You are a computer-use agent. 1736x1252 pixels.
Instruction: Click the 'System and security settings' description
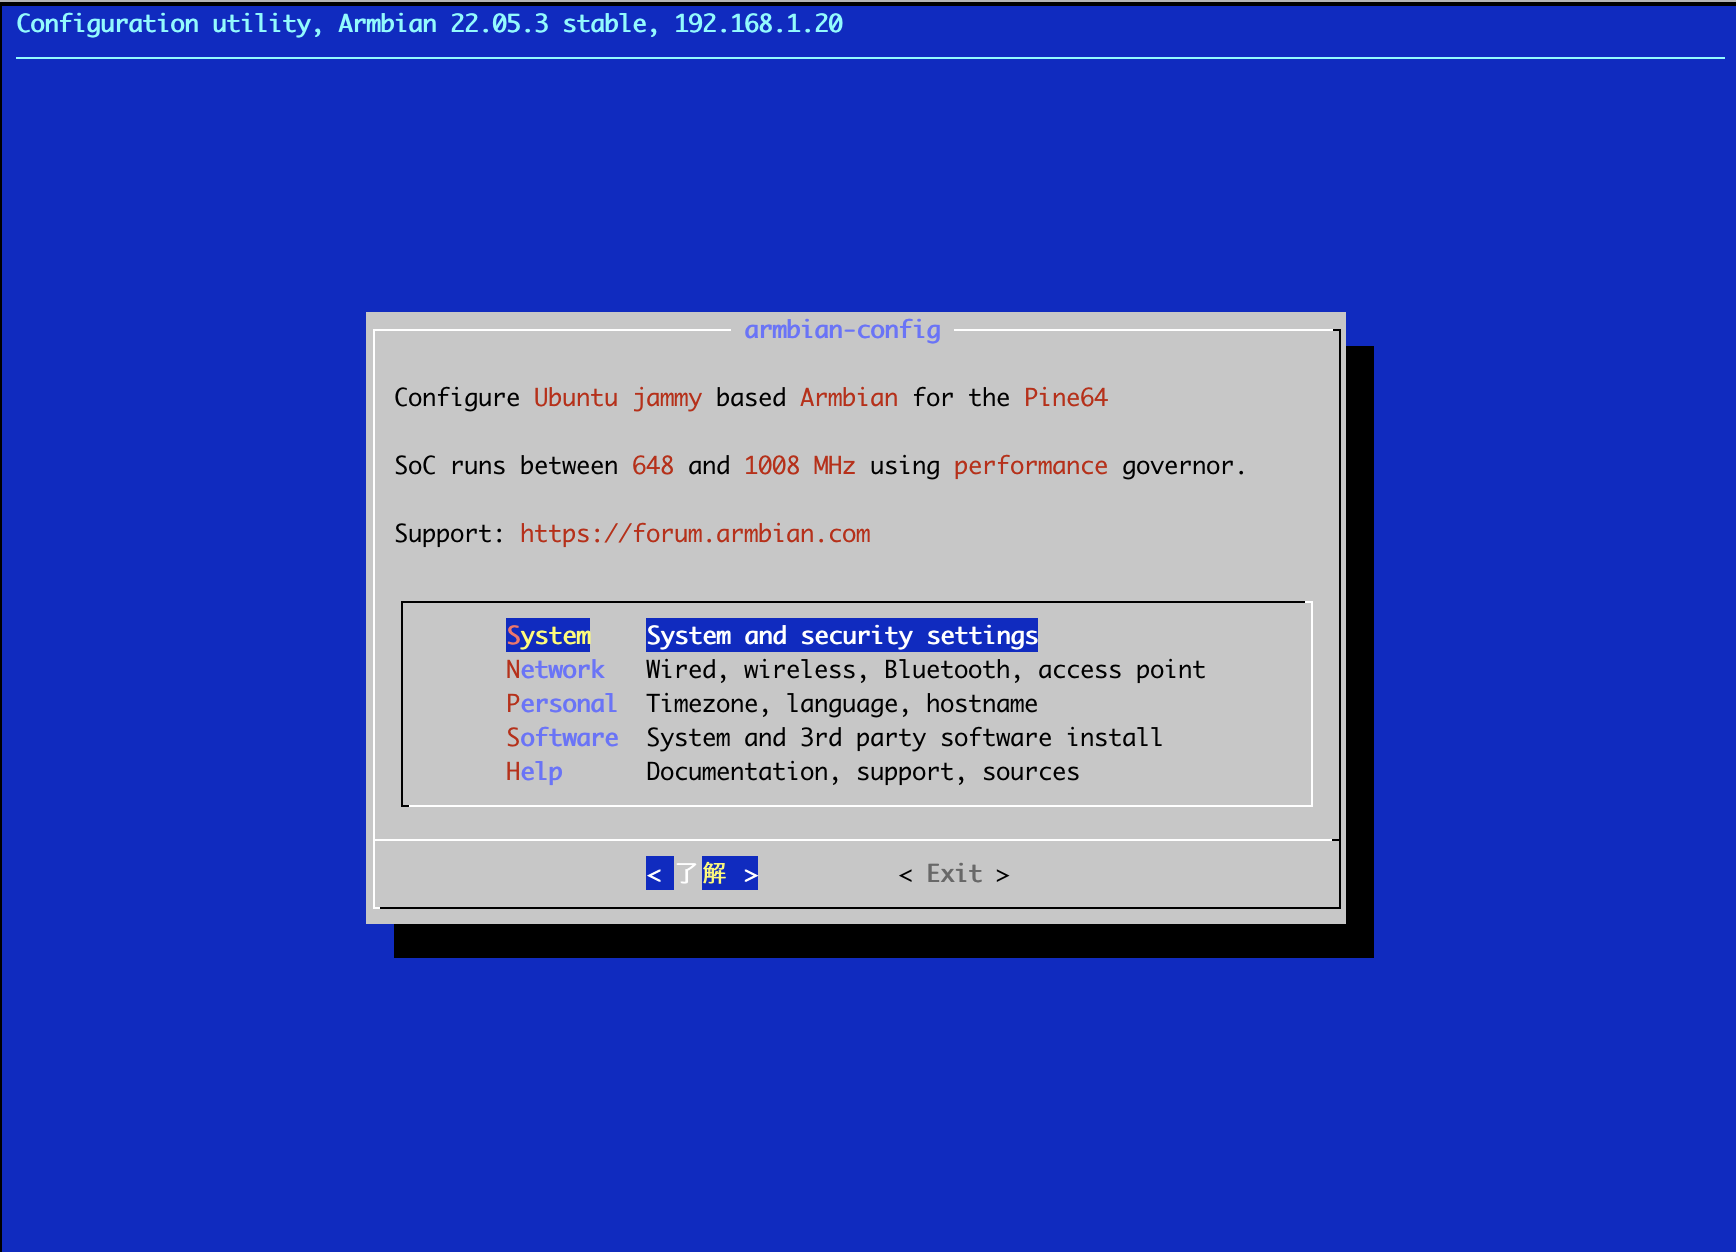pos(841,636)
